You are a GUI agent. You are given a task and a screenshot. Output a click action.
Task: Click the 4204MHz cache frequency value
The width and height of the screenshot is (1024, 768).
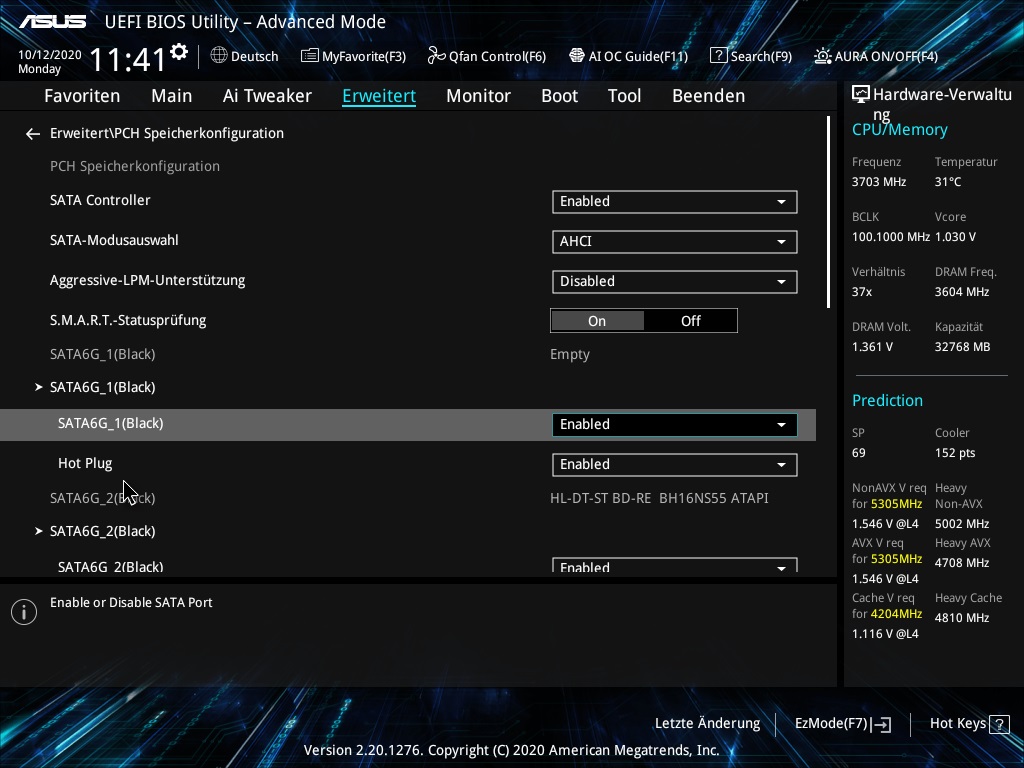[896, 614]
